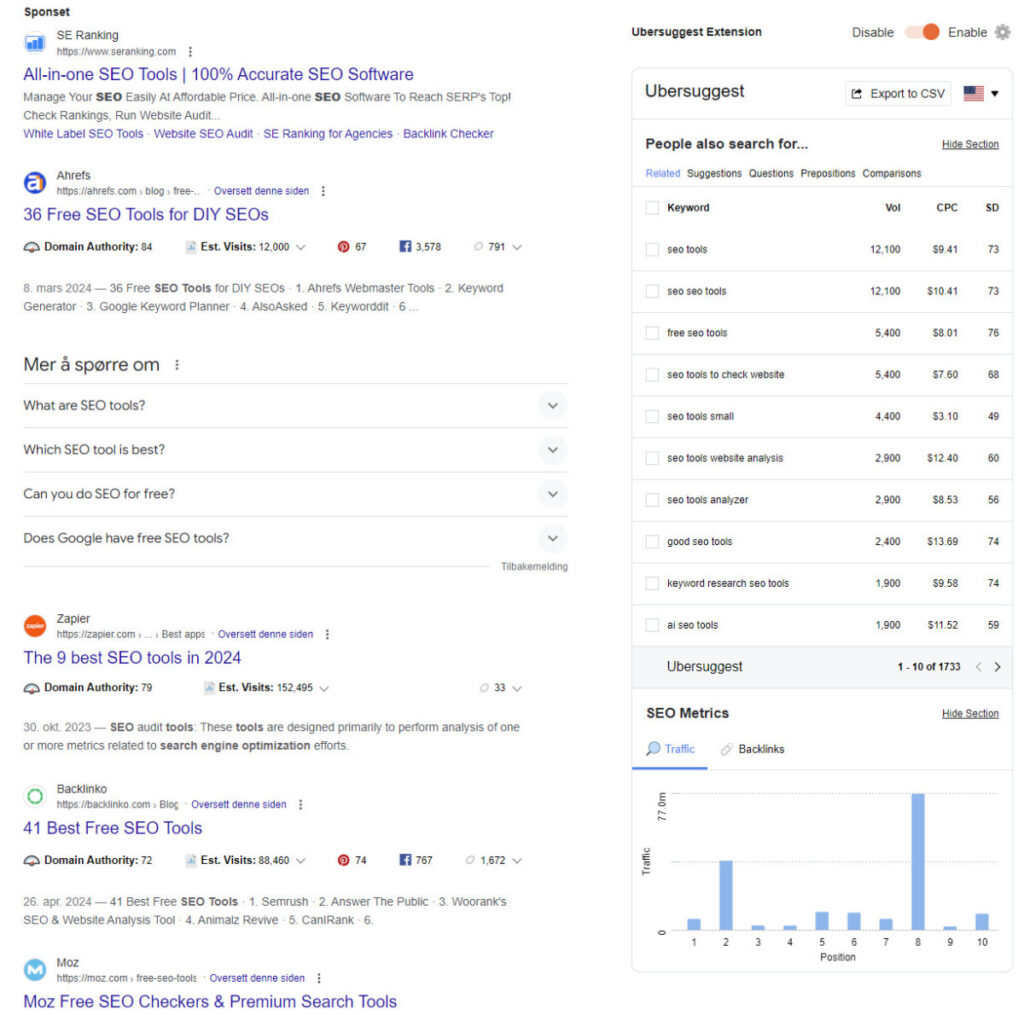Toggle the Ubersuggest Disable/Enable switch
1024x1015 pixels.
(x=922, y=32)
